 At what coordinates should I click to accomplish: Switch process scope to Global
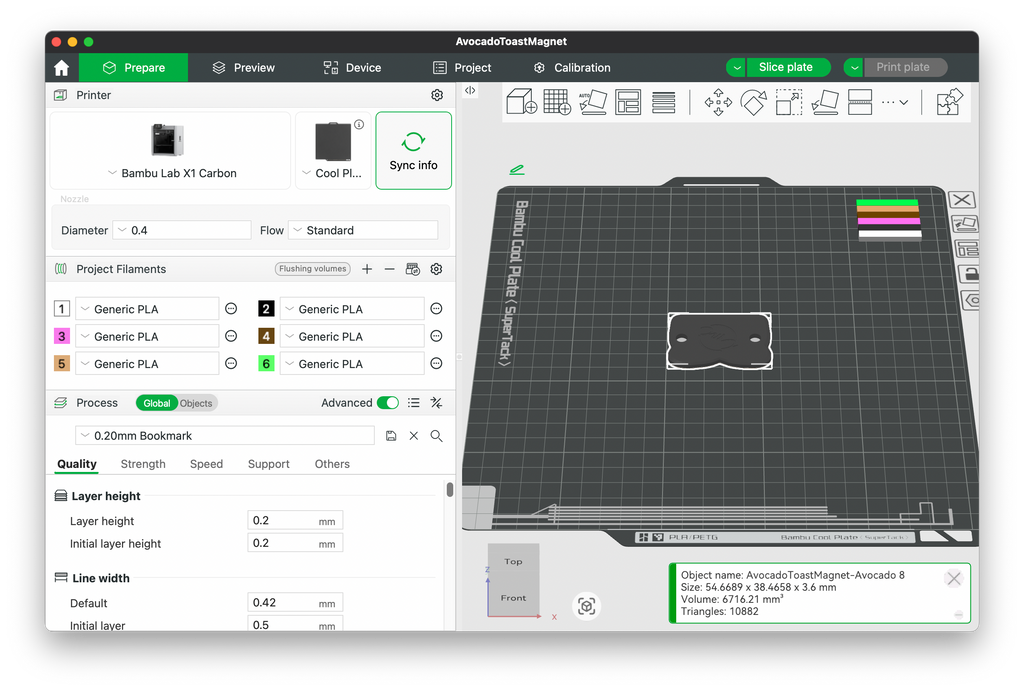157,403
